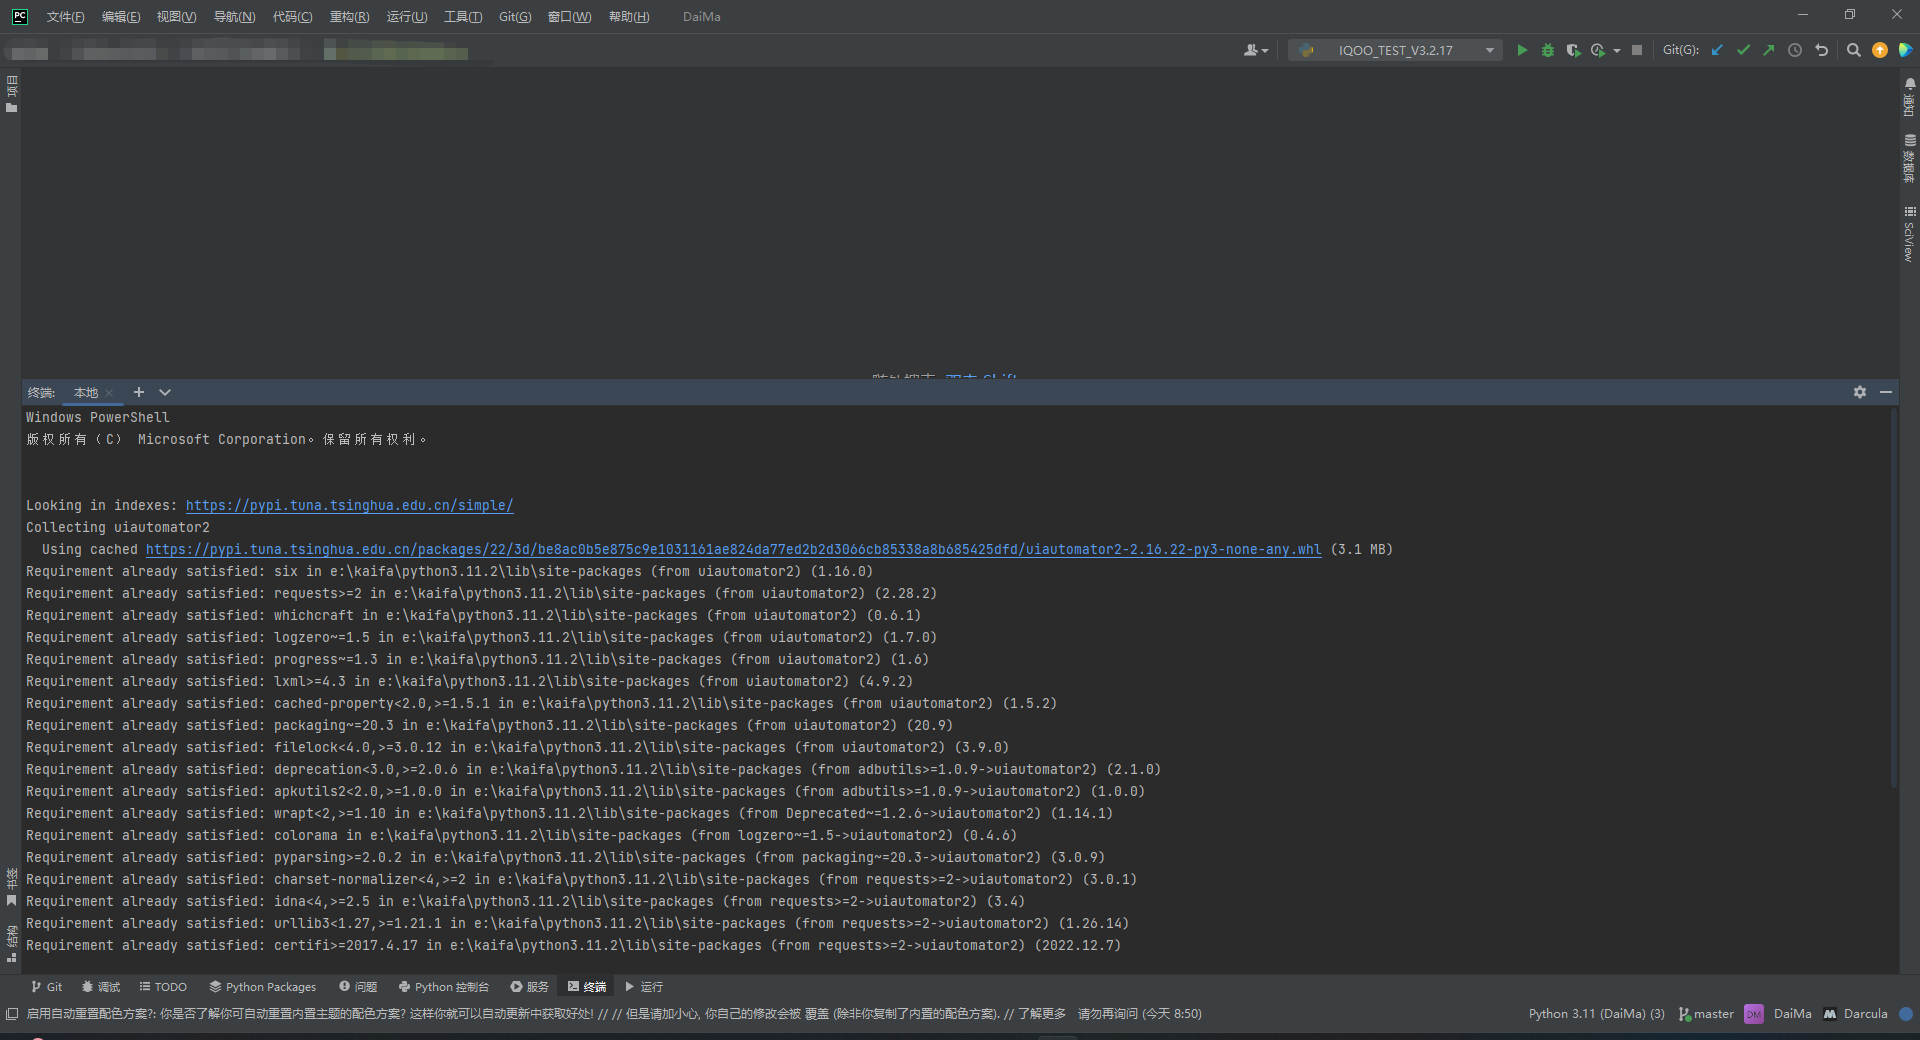
Task: Open Search Everywhere
Action: coord(1853,50)
